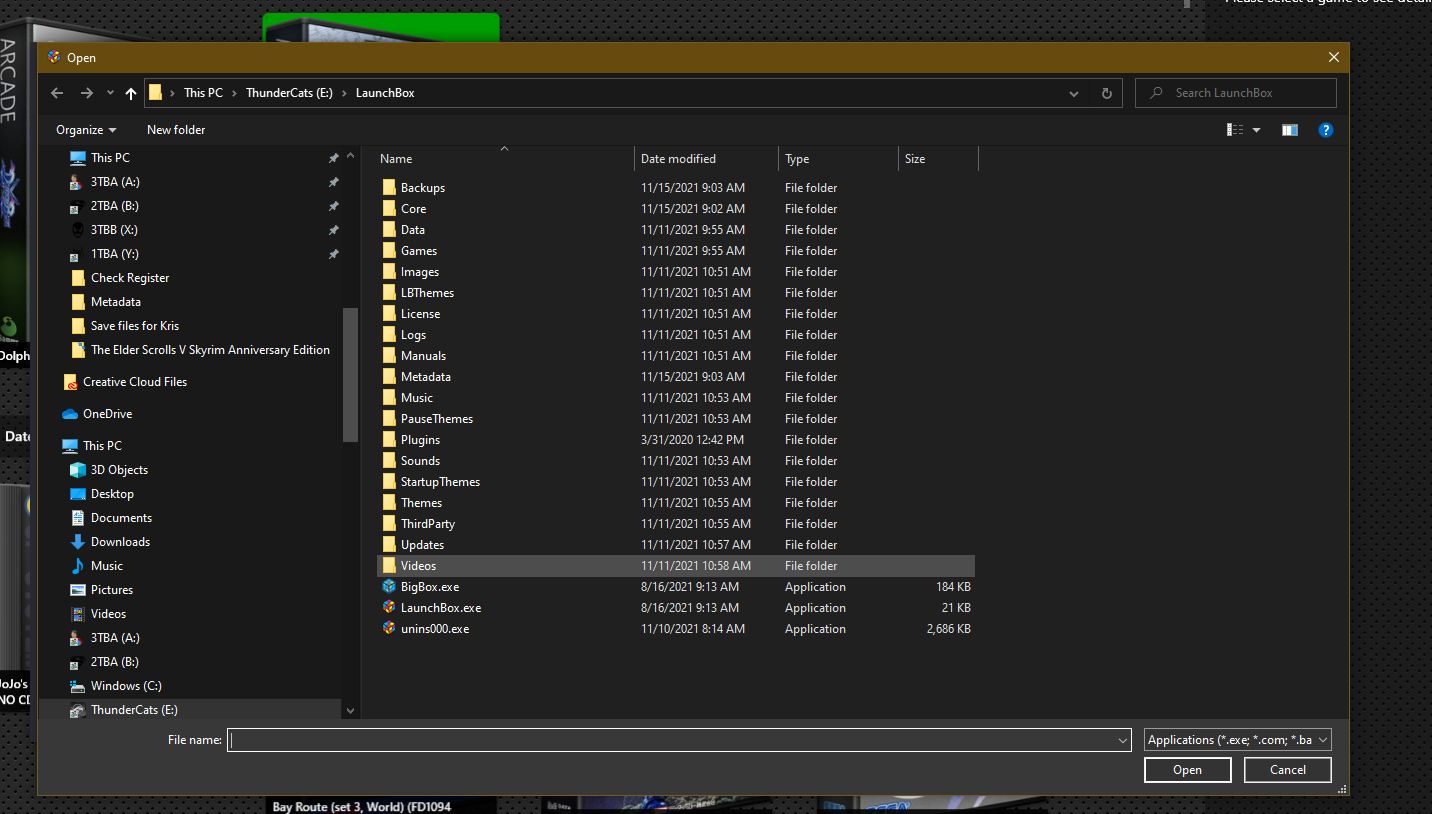Click the Forward navigation arrow
Viewport: 1432px width, 814px height.
click(87, 93)
